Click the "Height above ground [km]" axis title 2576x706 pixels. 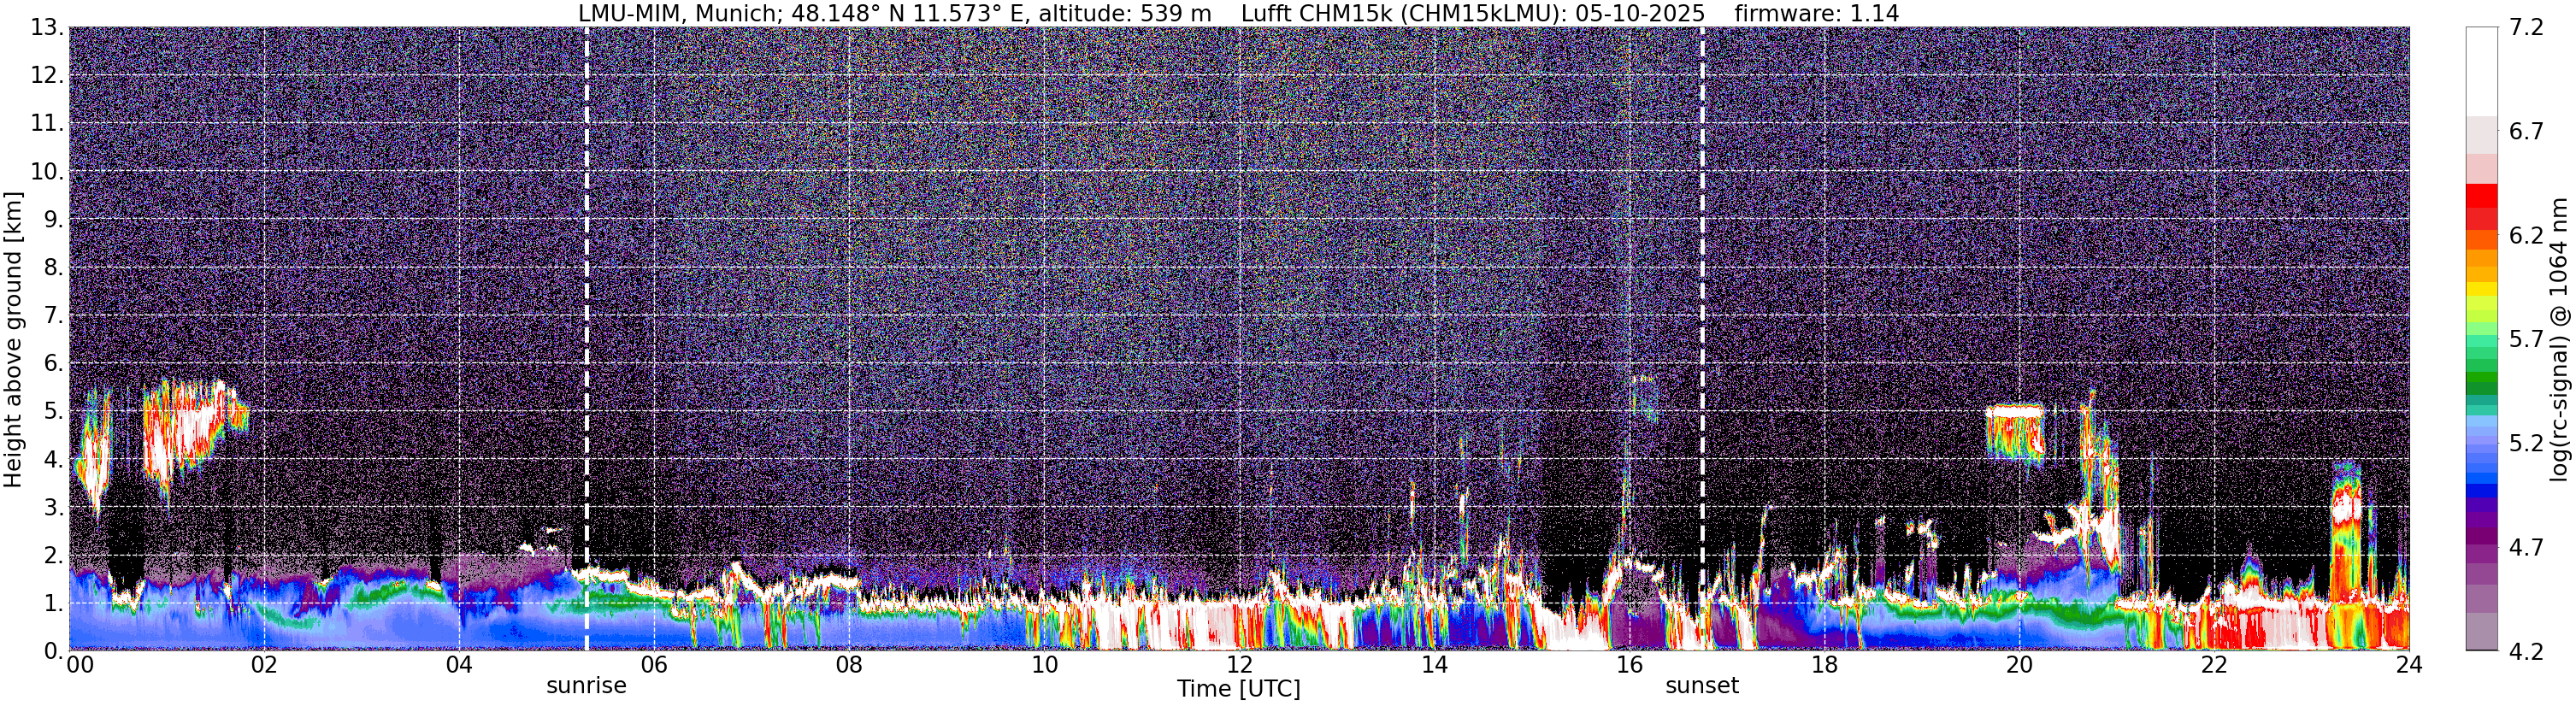coord(14,339)
